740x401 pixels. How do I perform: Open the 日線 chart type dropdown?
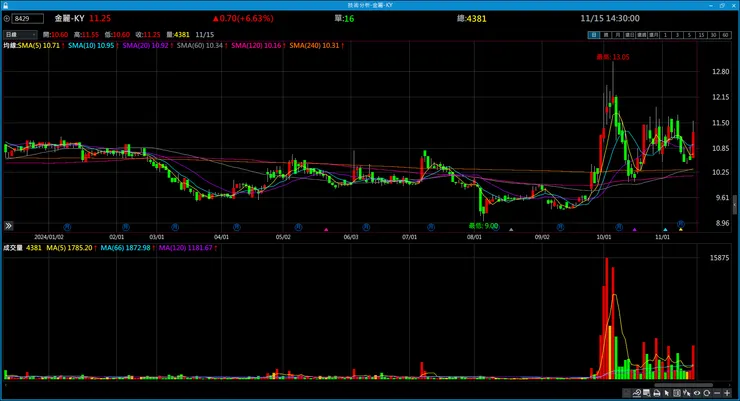click(20, 34)
